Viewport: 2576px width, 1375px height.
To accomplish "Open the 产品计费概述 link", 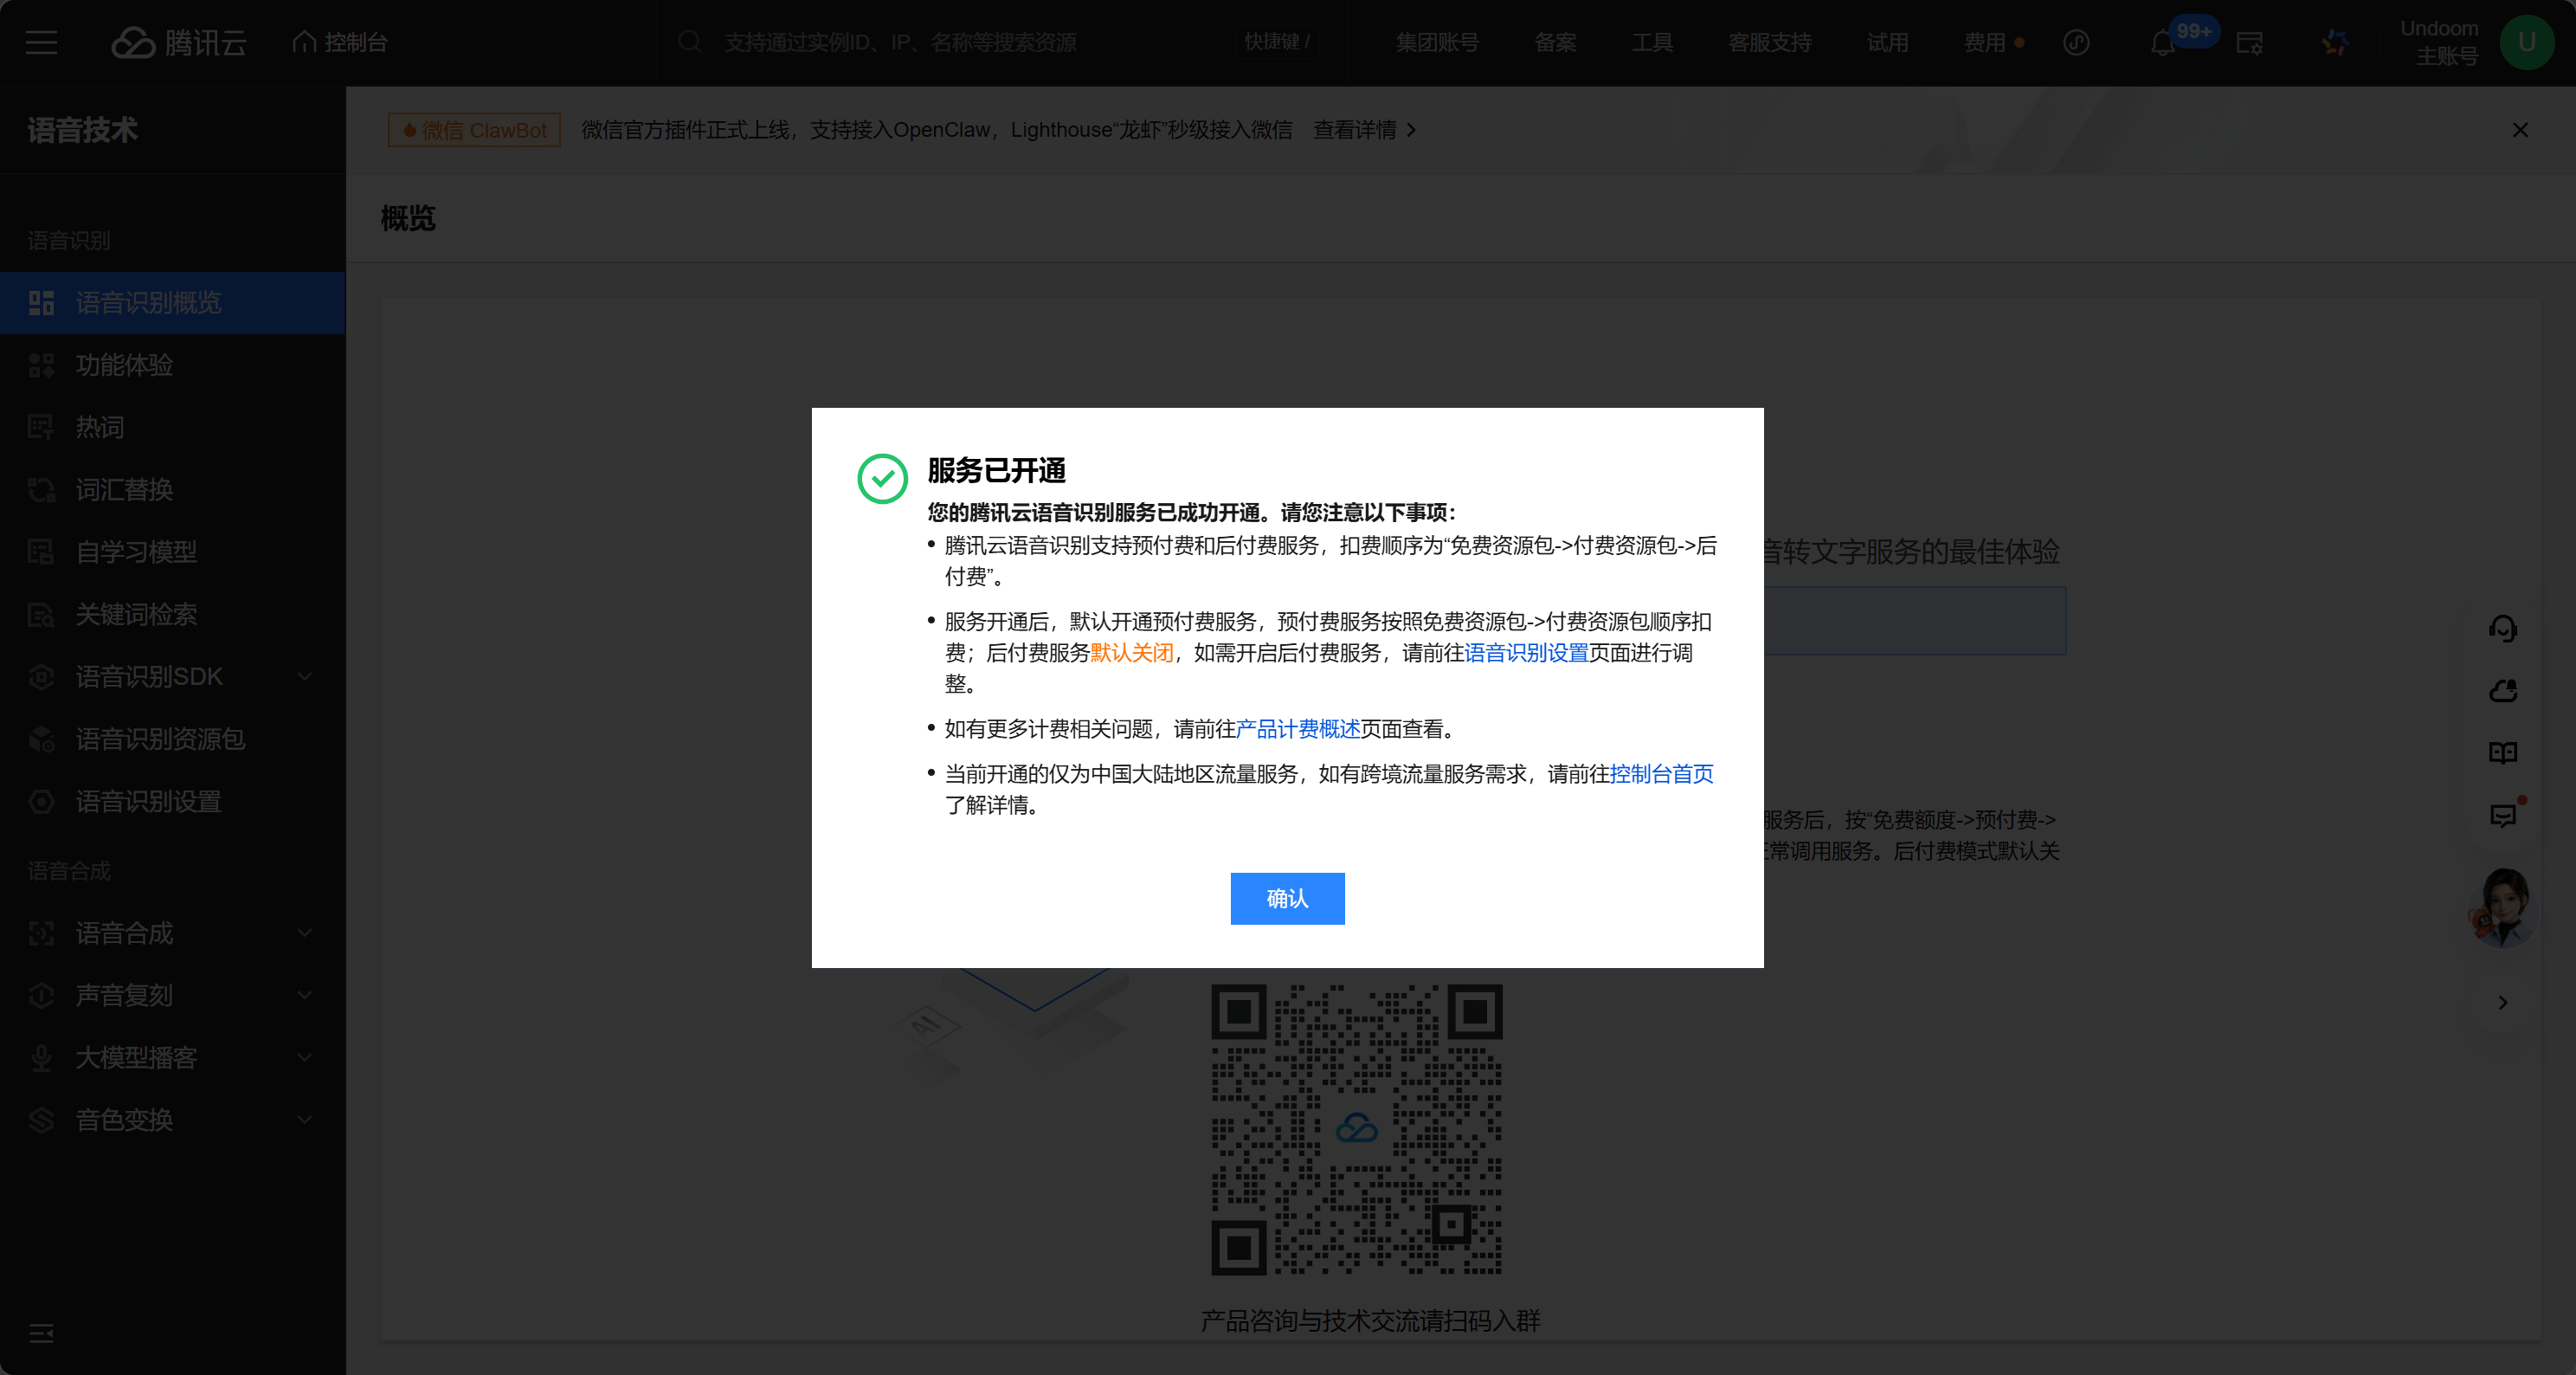I will (x=1297, y=729).
